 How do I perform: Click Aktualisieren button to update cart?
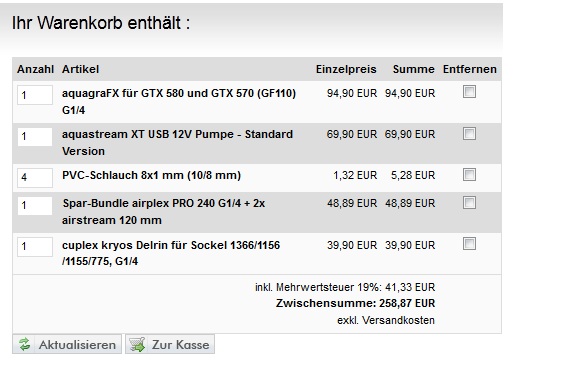(x=67, y=344)
